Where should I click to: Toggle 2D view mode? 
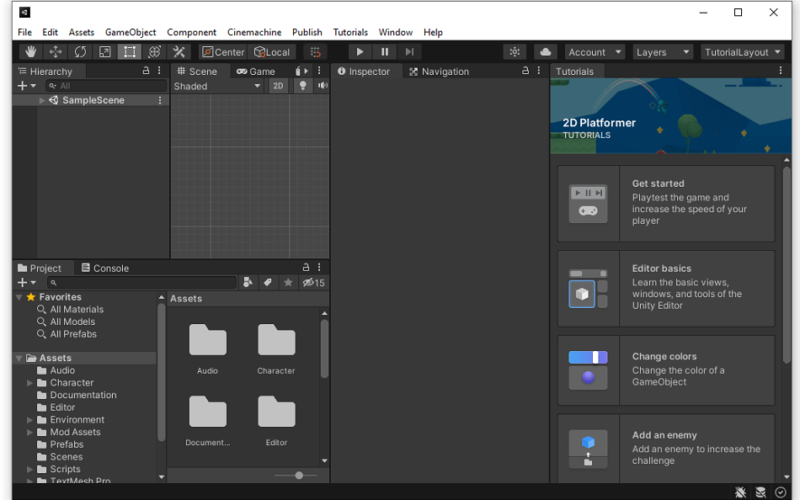(278, 86)
